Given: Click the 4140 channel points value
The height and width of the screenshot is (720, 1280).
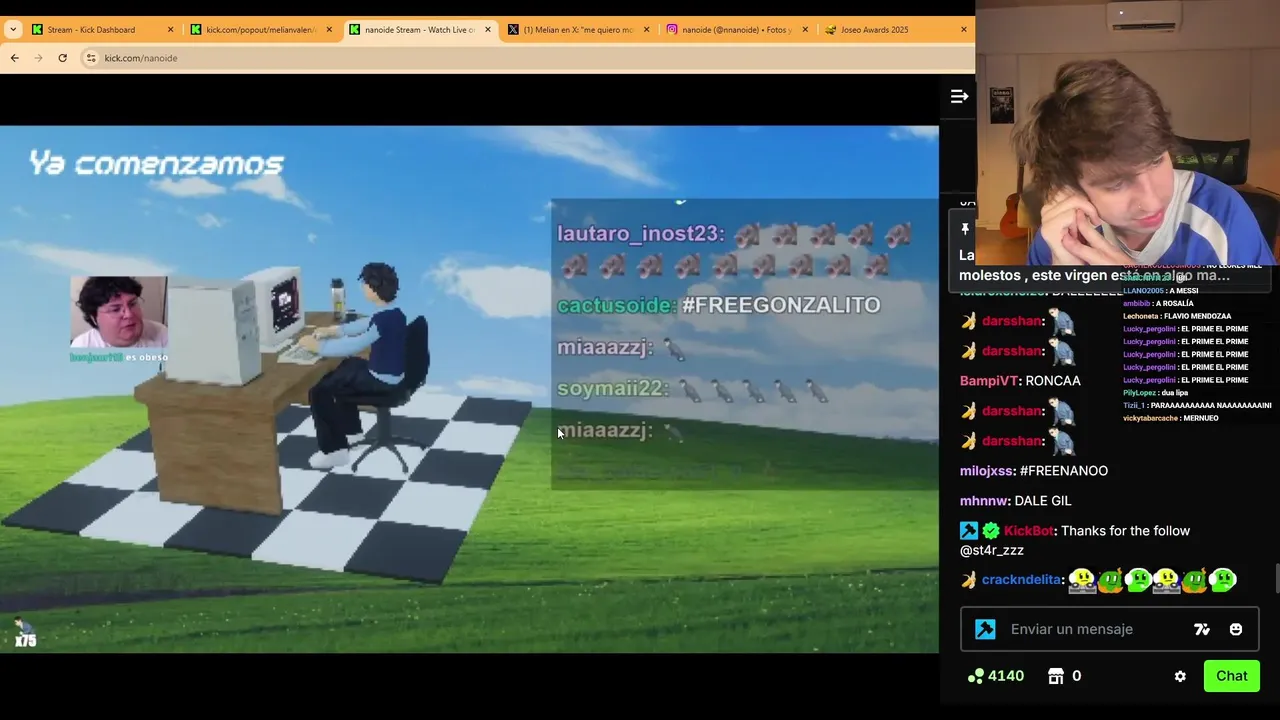Looking at the screenshot, I should [x=1006, y=676].
